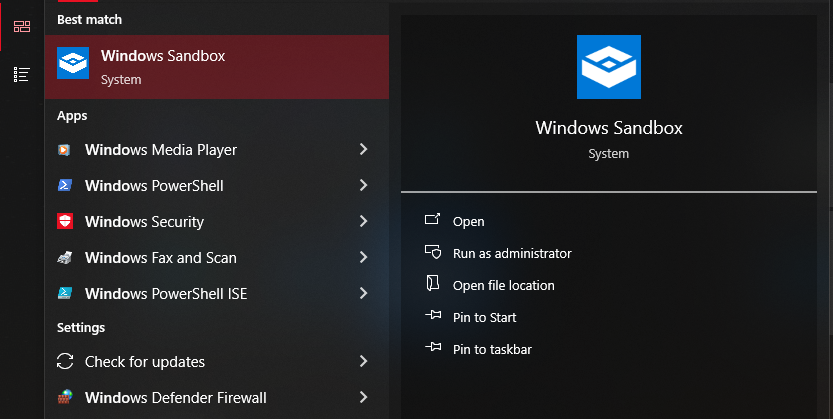Click the Check for updates refresh icon
The width and height of the screenshot is (833, 419).
[x=65, y=362]
